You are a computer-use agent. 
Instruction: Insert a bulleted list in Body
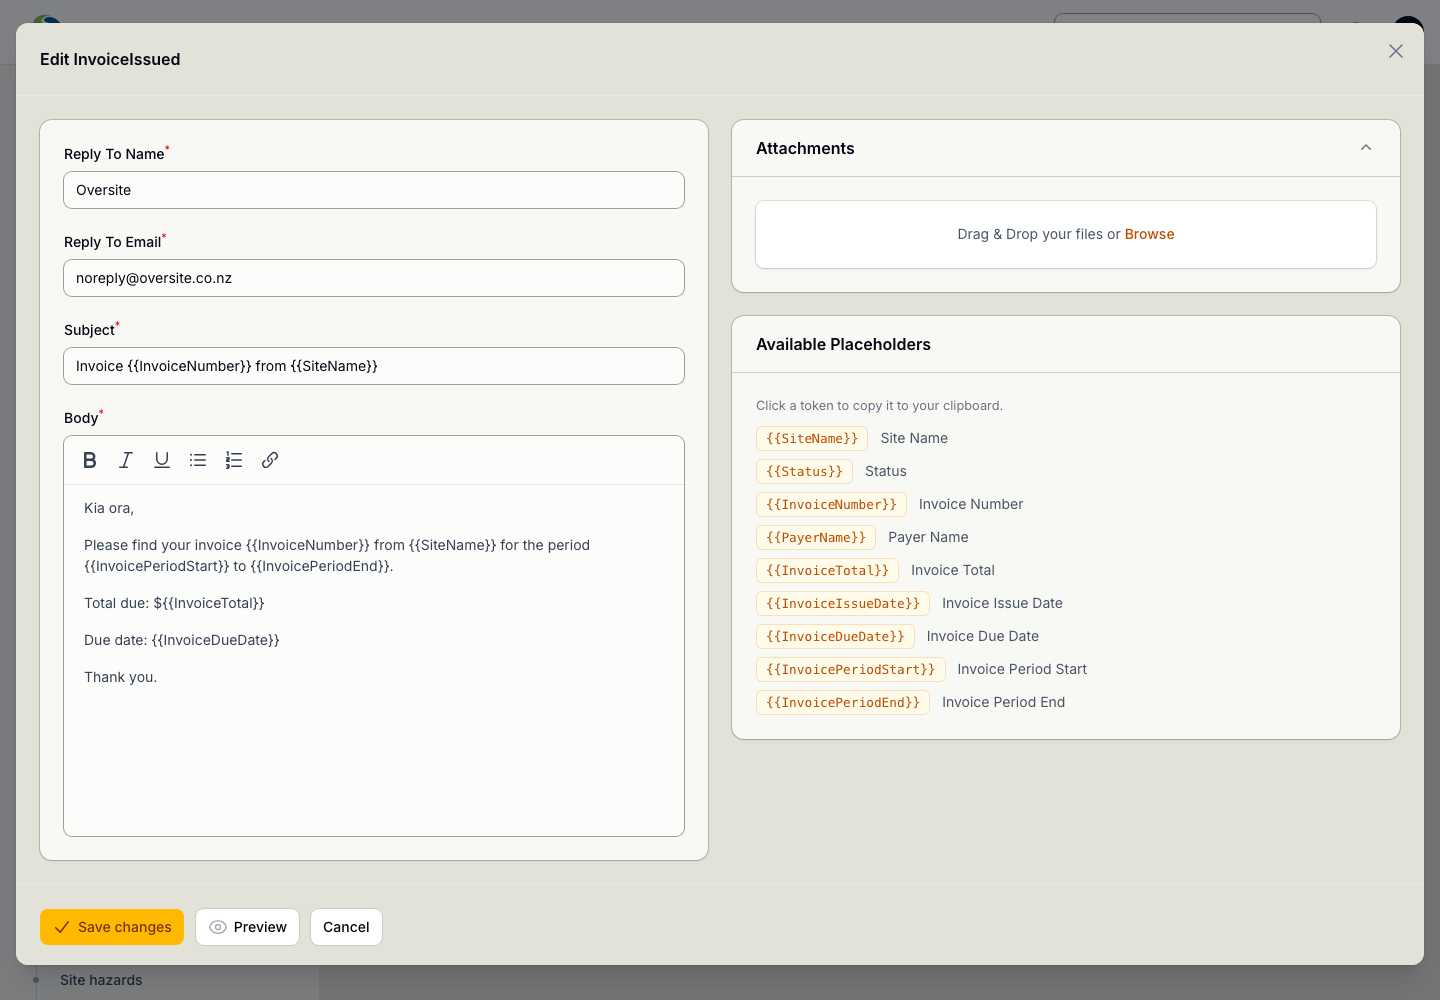pos(198,460)
